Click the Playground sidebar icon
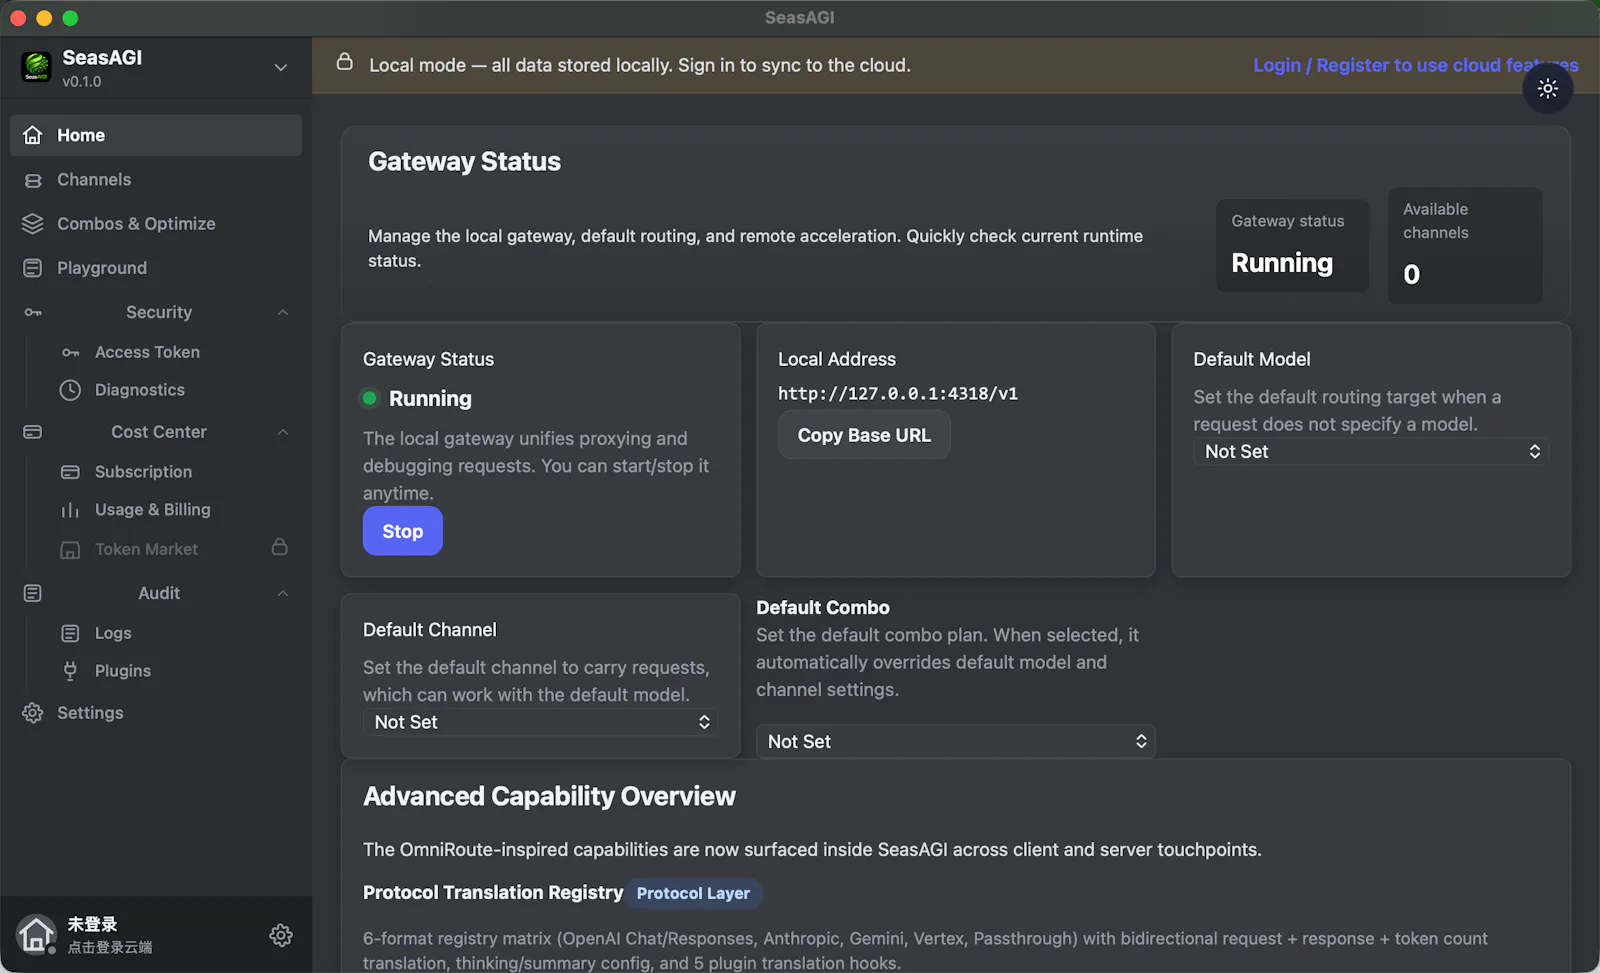Image resolution: width=1600 pixels, height=973 pixels. [x=33, y=268]
